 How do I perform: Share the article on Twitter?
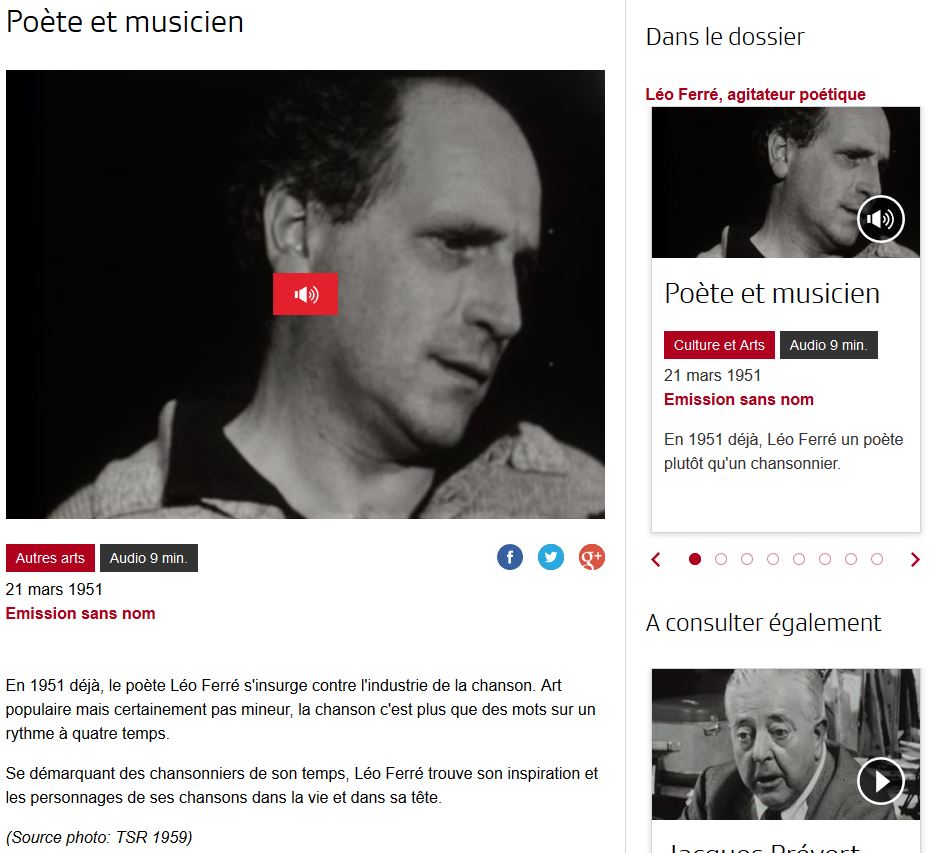[550, 557]
